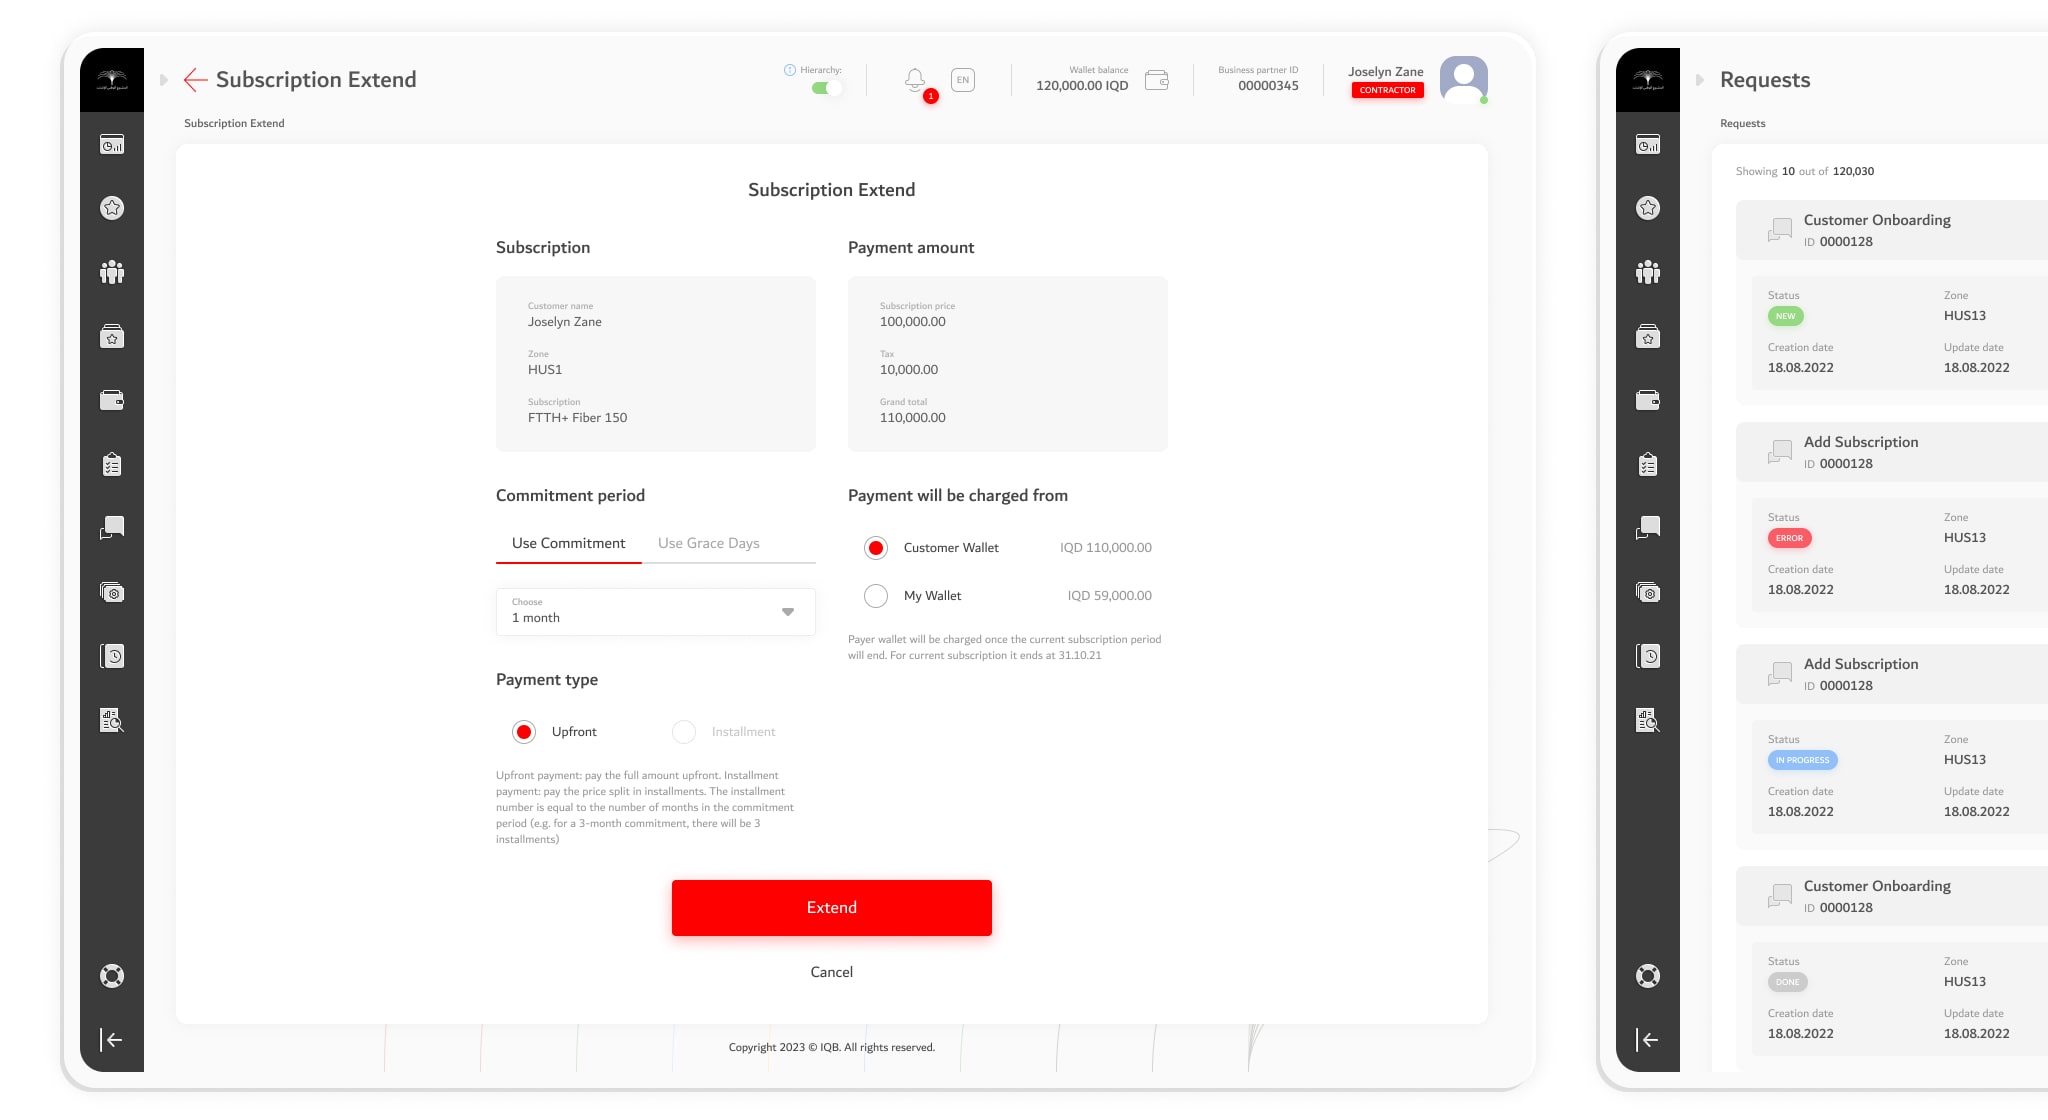The width and height of the screenshot is (2048, 1120).
Task: Switch to Use Grace Days tab
Action: pos(708,543)
